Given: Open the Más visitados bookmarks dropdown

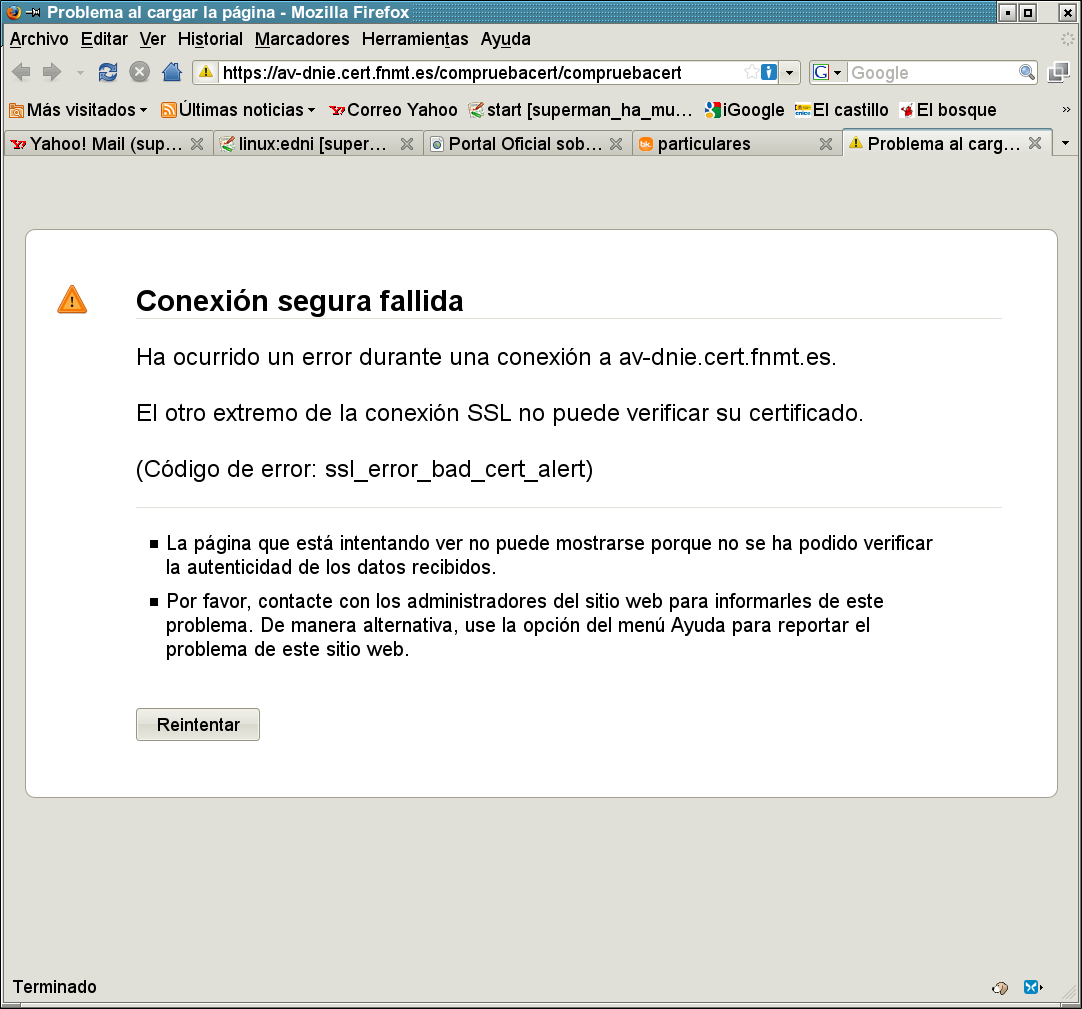Looking at the screenshot, I should point(78,110).
